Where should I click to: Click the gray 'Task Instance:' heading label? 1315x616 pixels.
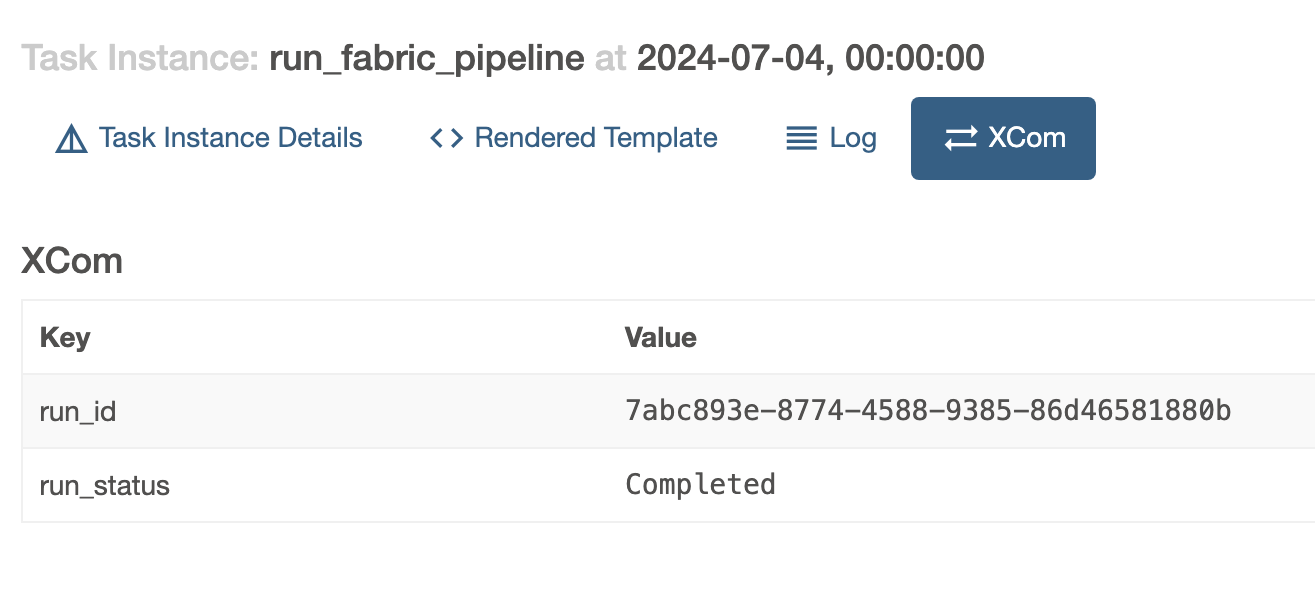140,58
